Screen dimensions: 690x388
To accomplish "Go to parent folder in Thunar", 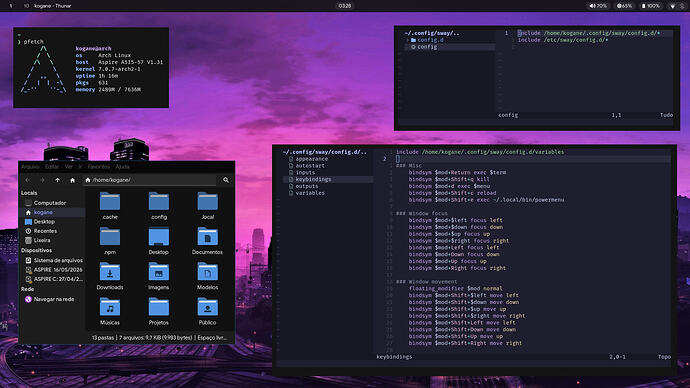I will [x=58, y=180].
